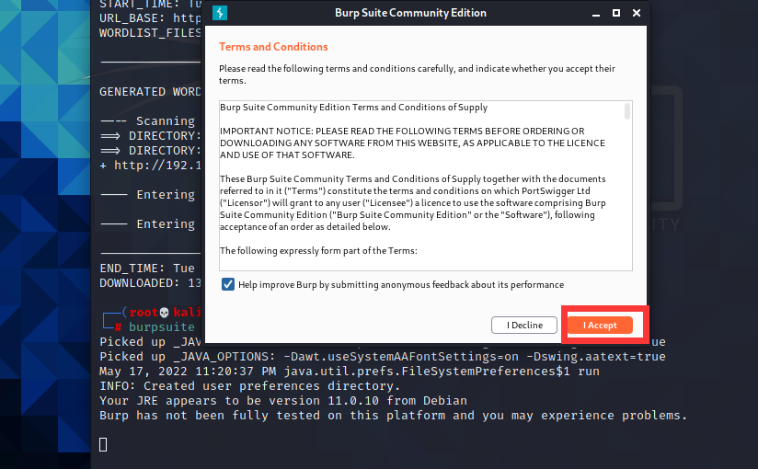
Task: Click the orange 'Terms and Conditions' heading
Action: click(273, 47)
